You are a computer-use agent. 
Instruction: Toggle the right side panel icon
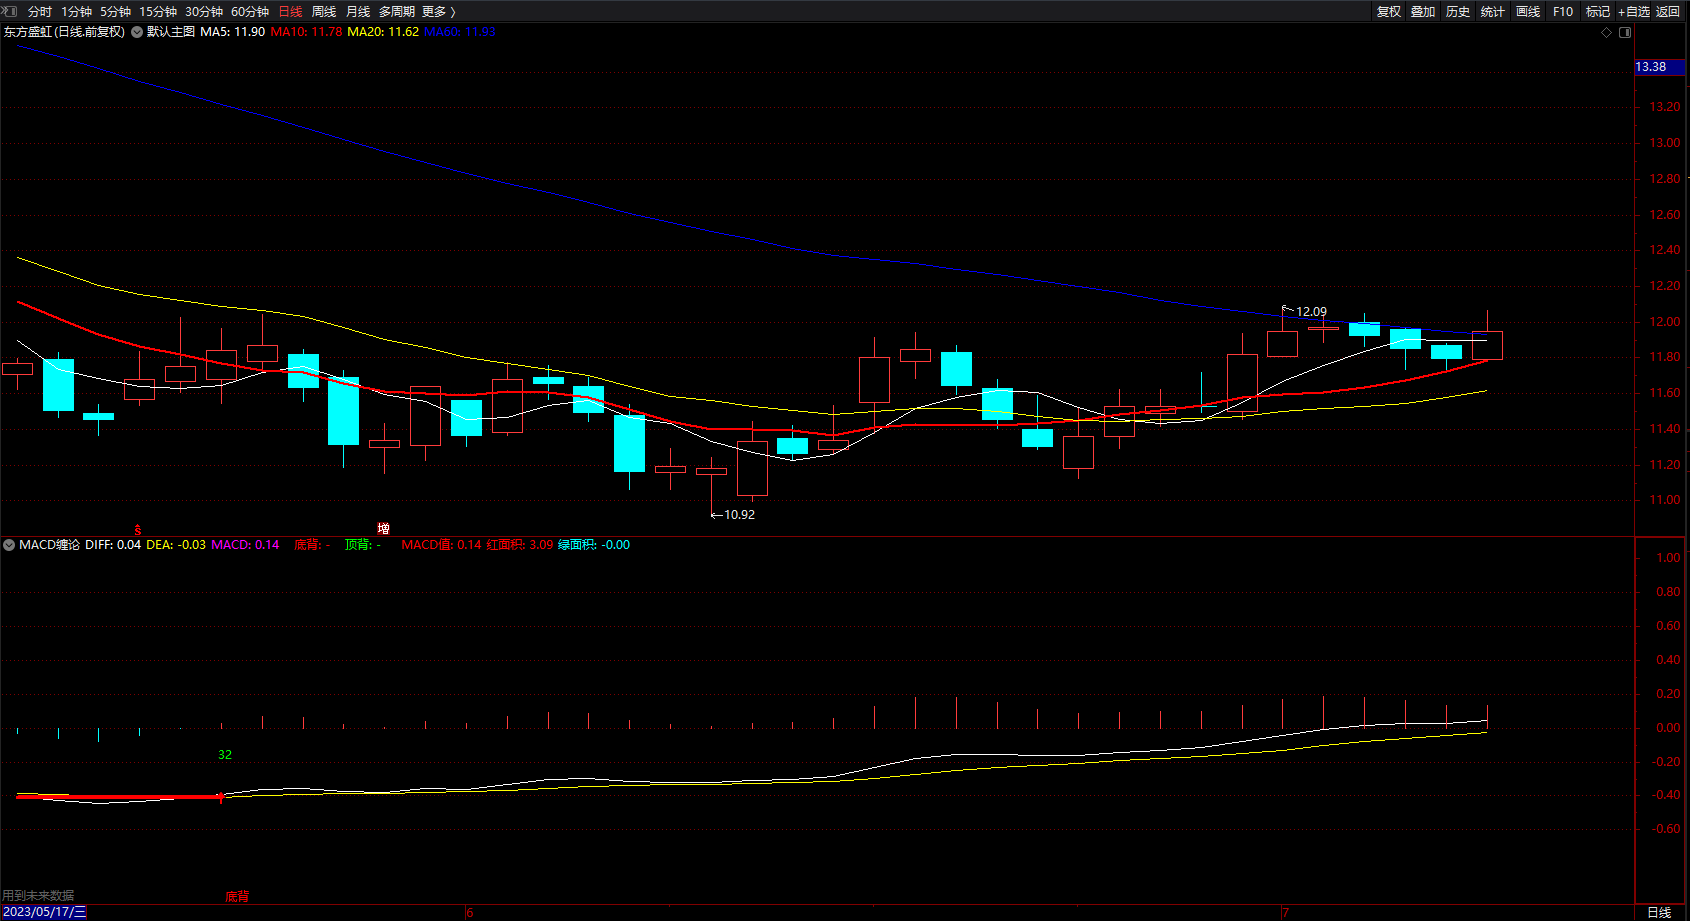click(x=1625, y=32)
